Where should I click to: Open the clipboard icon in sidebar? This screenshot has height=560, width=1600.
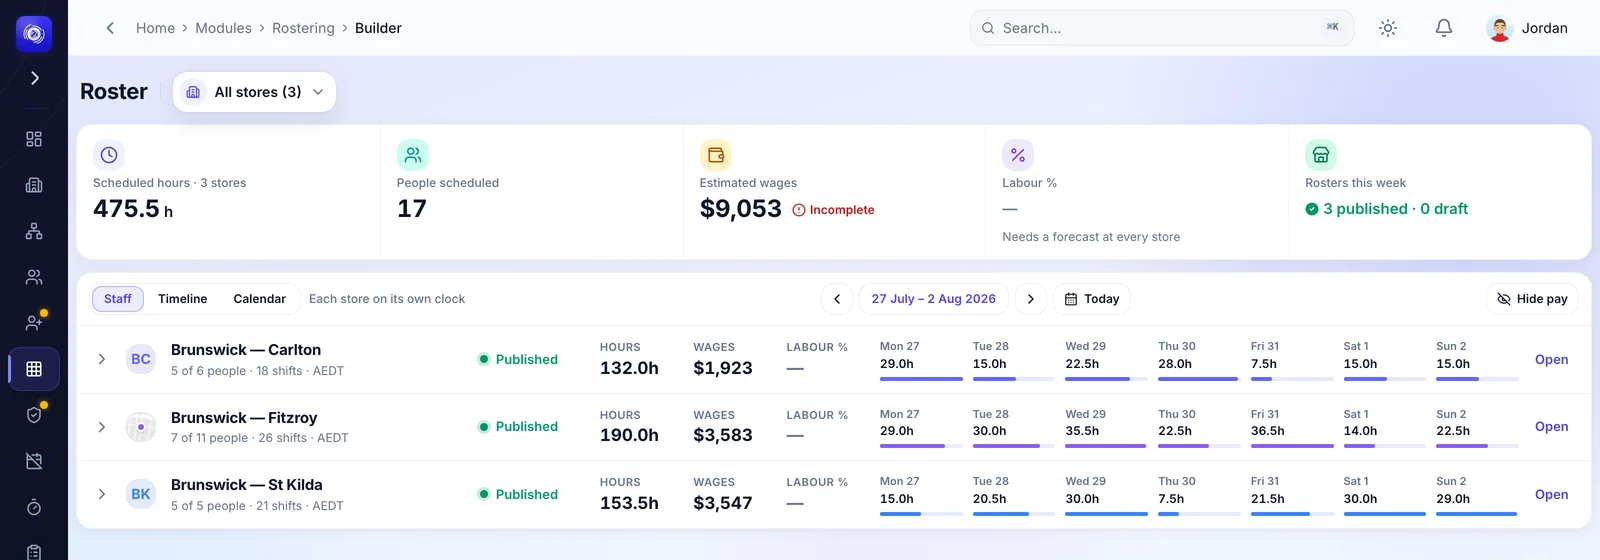[x=34, y=551]
